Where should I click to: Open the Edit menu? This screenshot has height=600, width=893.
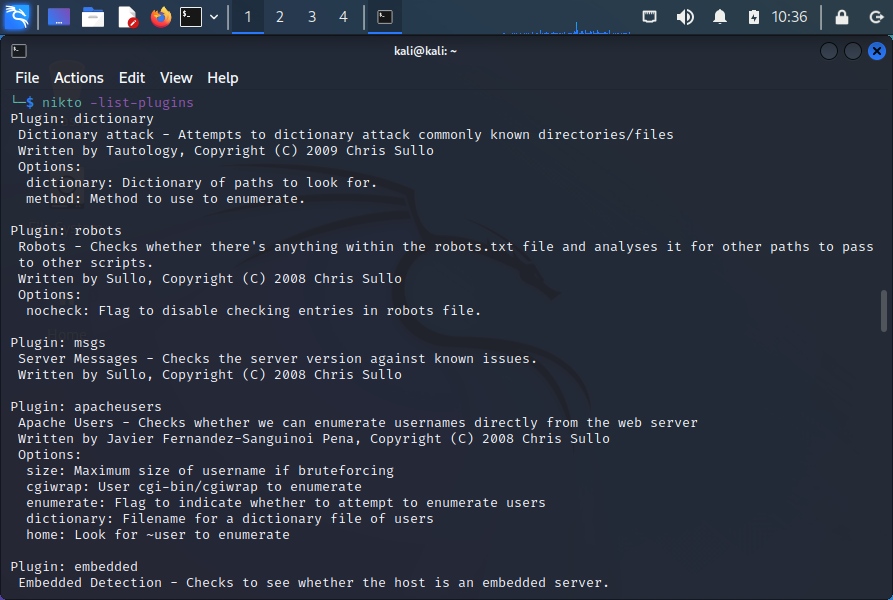pyautogui.click(x=132, y=77)
